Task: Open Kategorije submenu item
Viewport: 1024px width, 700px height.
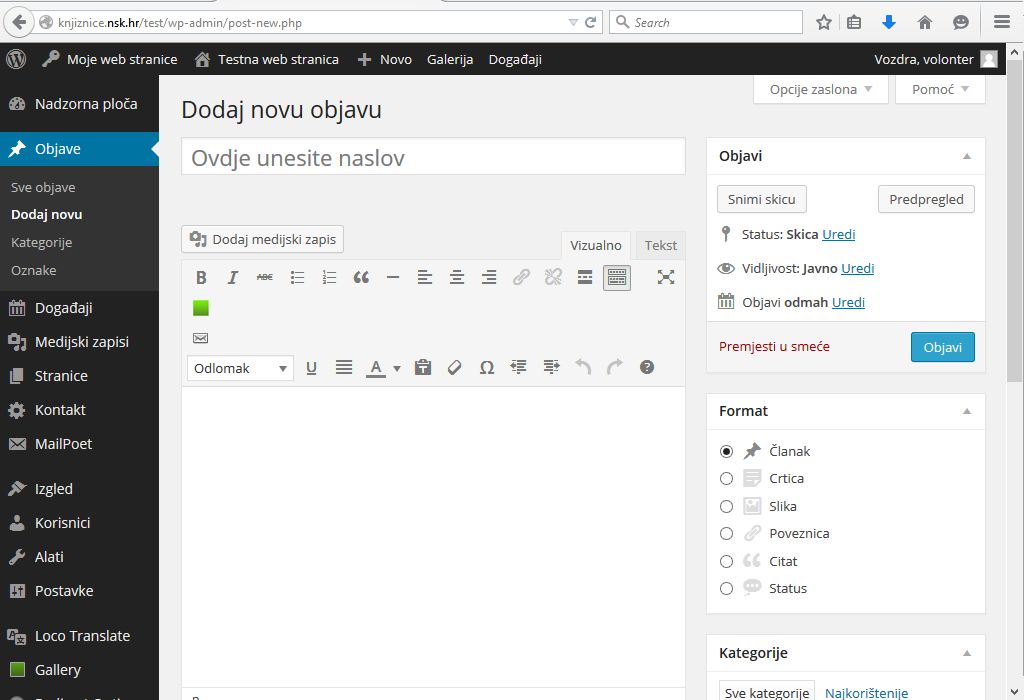Action: point(42,242)
